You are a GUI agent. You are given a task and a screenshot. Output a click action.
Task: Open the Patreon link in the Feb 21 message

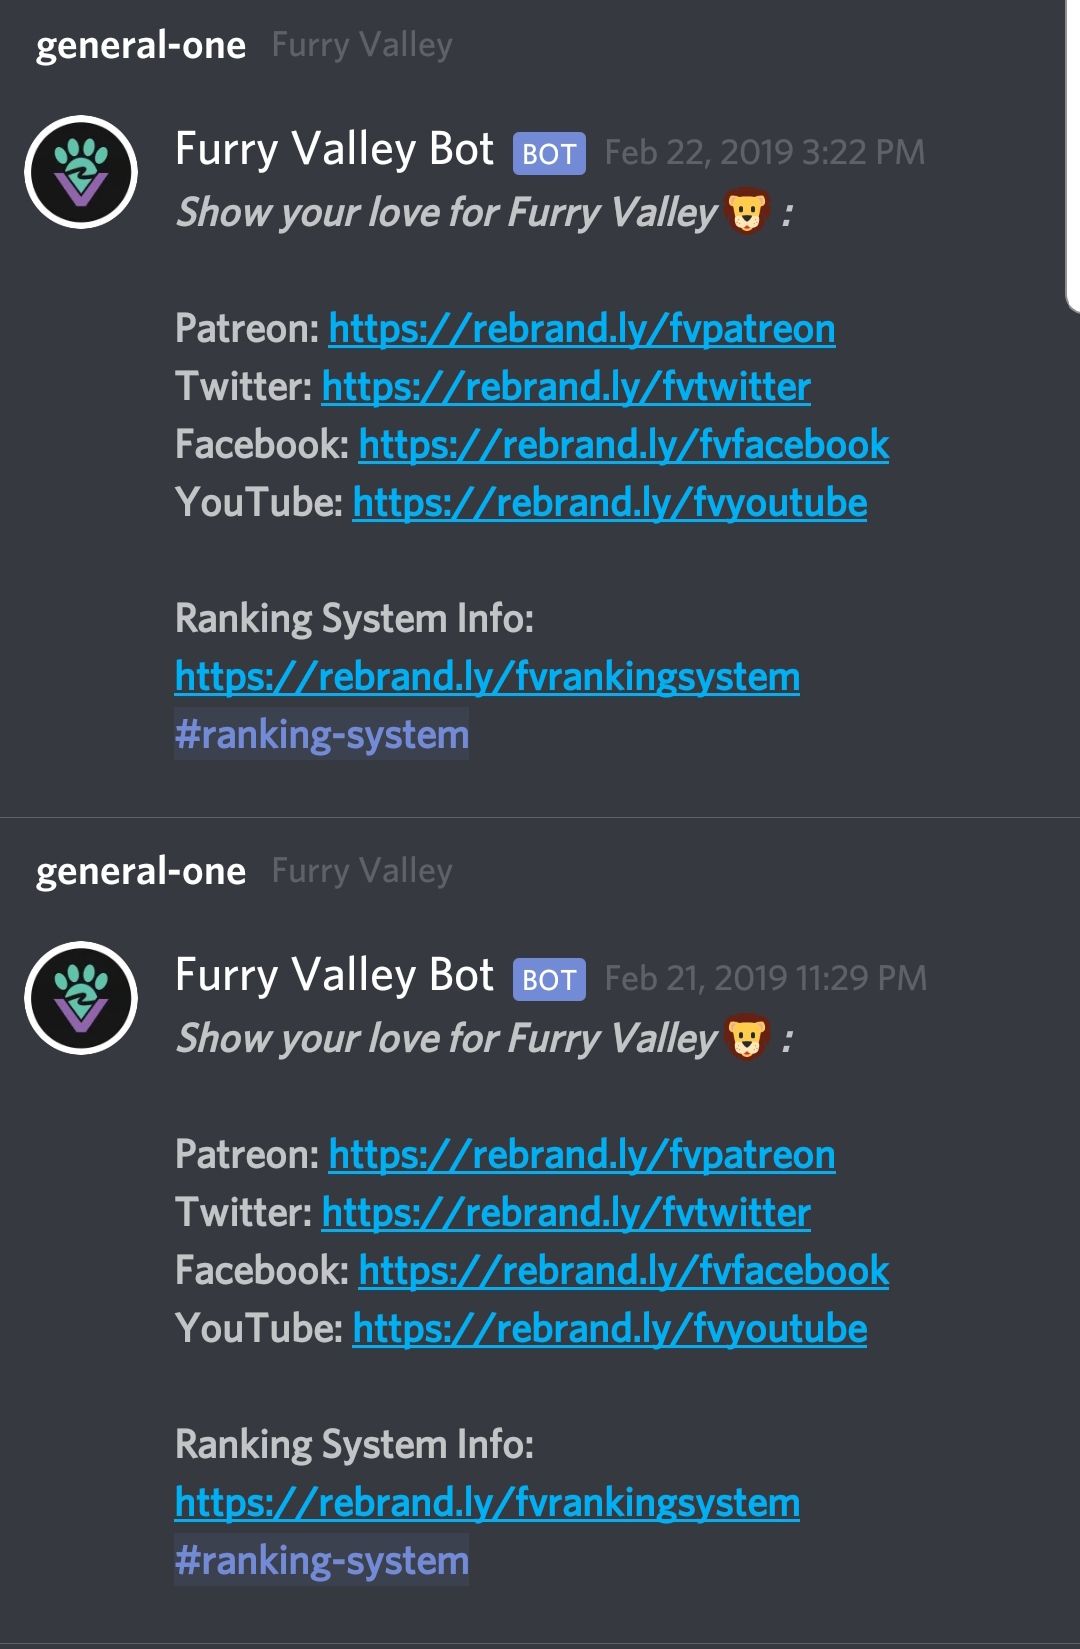click(582, 1155)
